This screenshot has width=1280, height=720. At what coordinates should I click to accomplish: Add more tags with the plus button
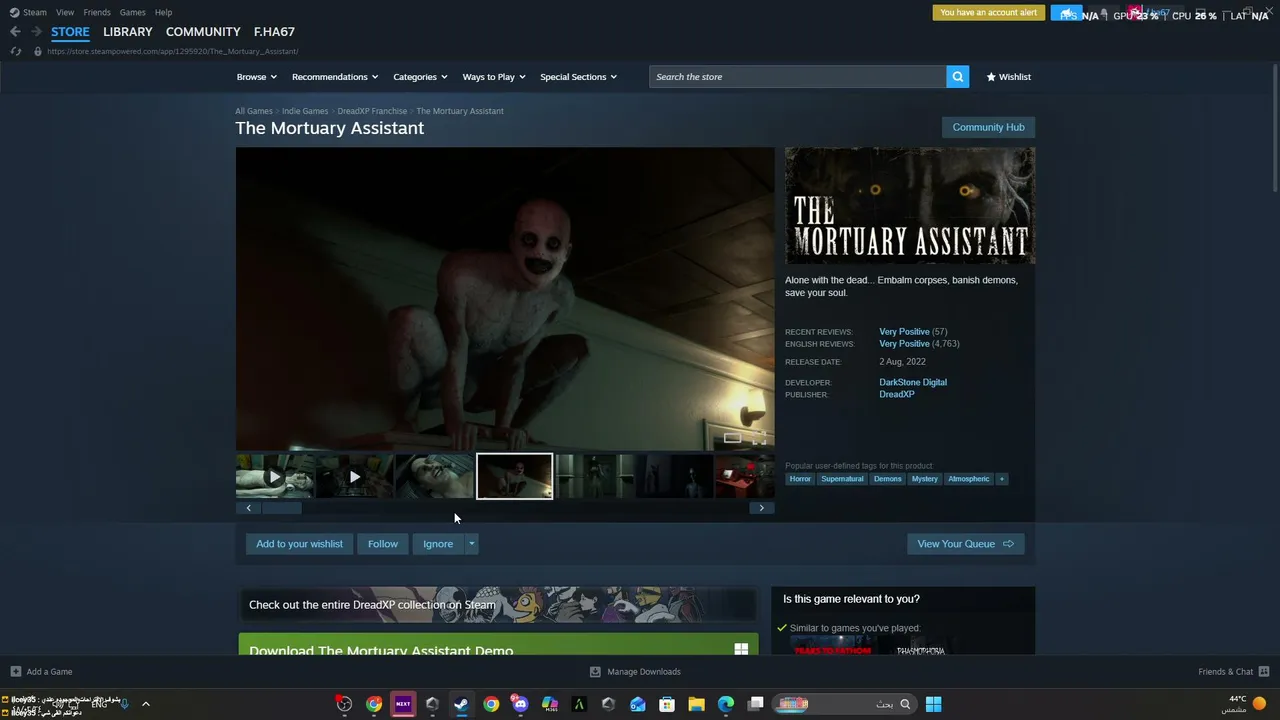click(x=1001, y=479)
